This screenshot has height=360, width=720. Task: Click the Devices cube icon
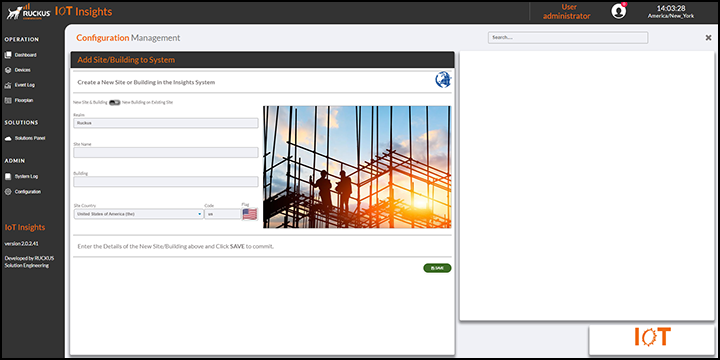point(7,70)
